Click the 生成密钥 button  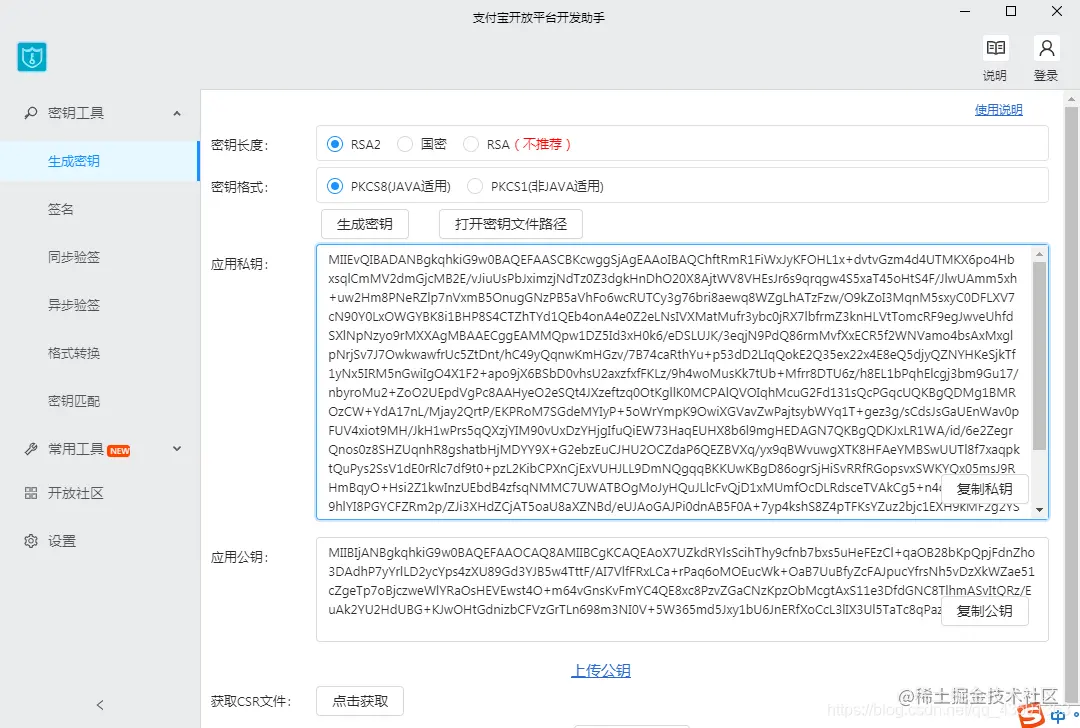365,224
